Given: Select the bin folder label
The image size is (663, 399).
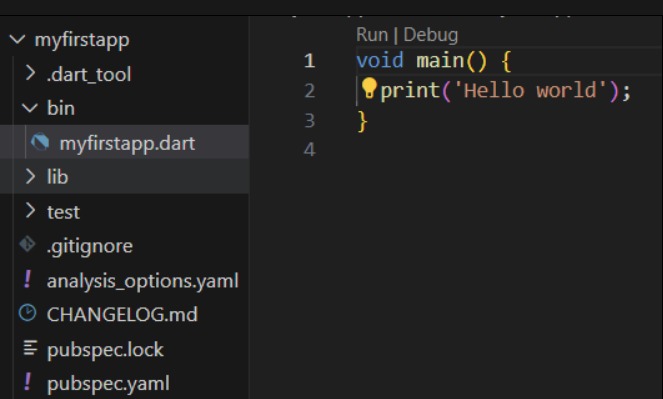Looking at the screenshot, I should click(x=61, y=108).
